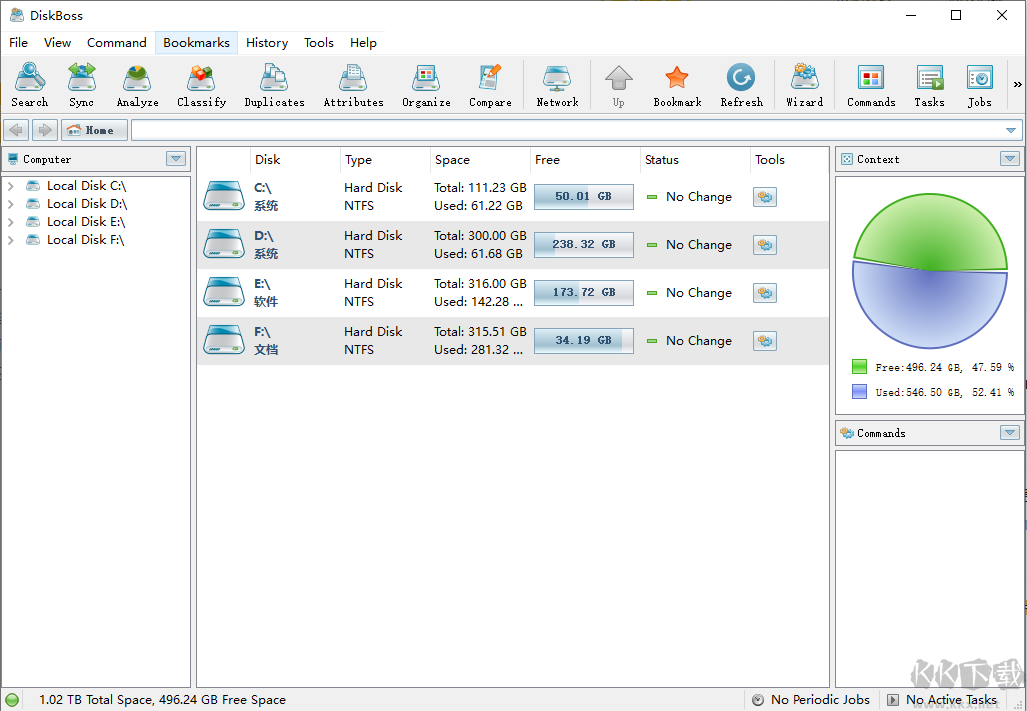Click the tools icon for D:\ drive
The width and height of the screenshot is (1027, 711).
pyautogui.click(x=764, y=245)
